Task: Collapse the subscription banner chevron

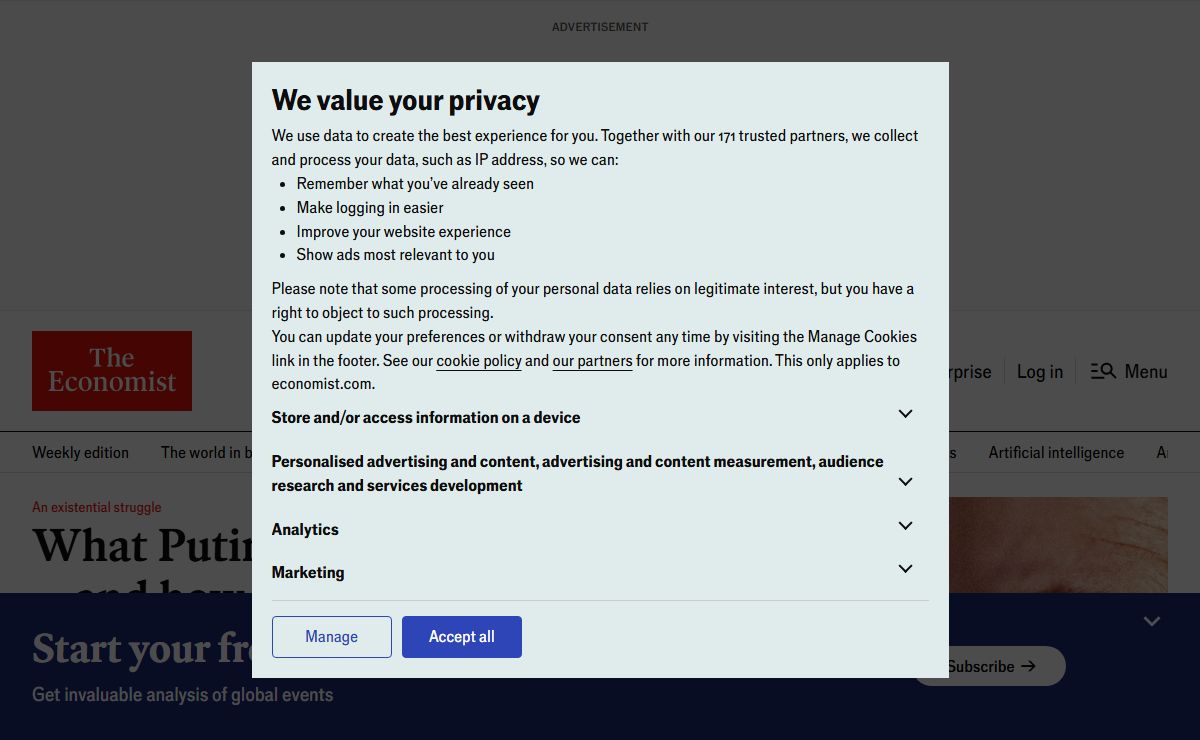Action: (x=1152, y=621)
